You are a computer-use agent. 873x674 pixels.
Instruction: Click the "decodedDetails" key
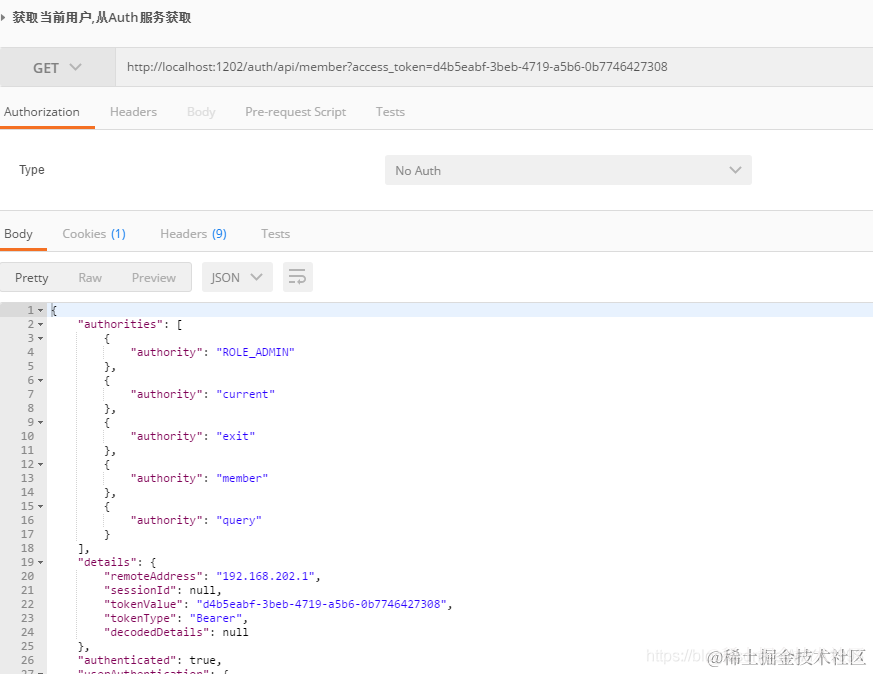coord(156,632)
